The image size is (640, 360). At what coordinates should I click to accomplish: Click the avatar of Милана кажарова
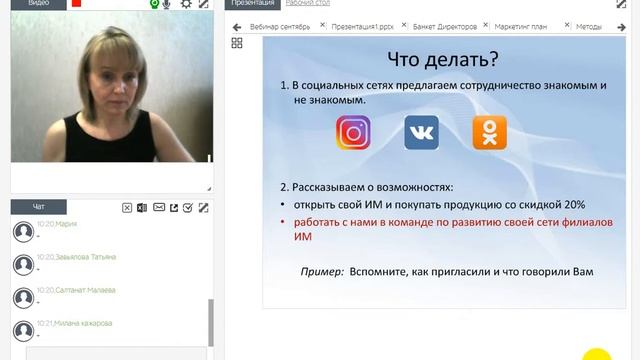tap(23, 331)
